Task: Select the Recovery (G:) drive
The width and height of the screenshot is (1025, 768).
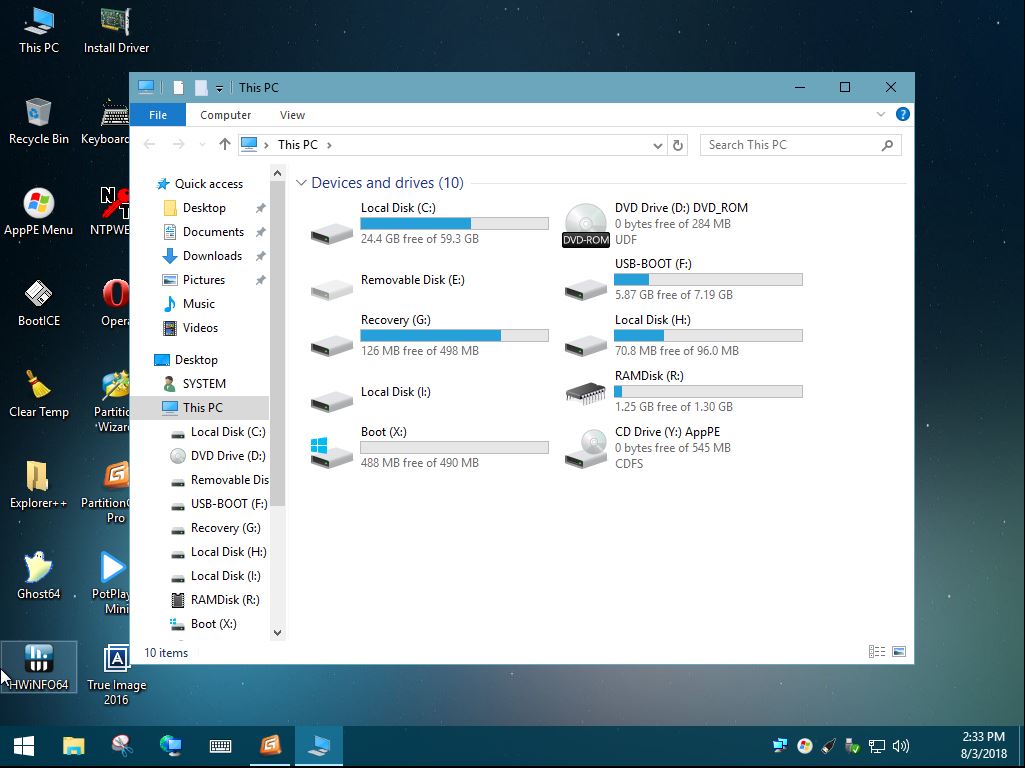Action: (x=429, y=335)
